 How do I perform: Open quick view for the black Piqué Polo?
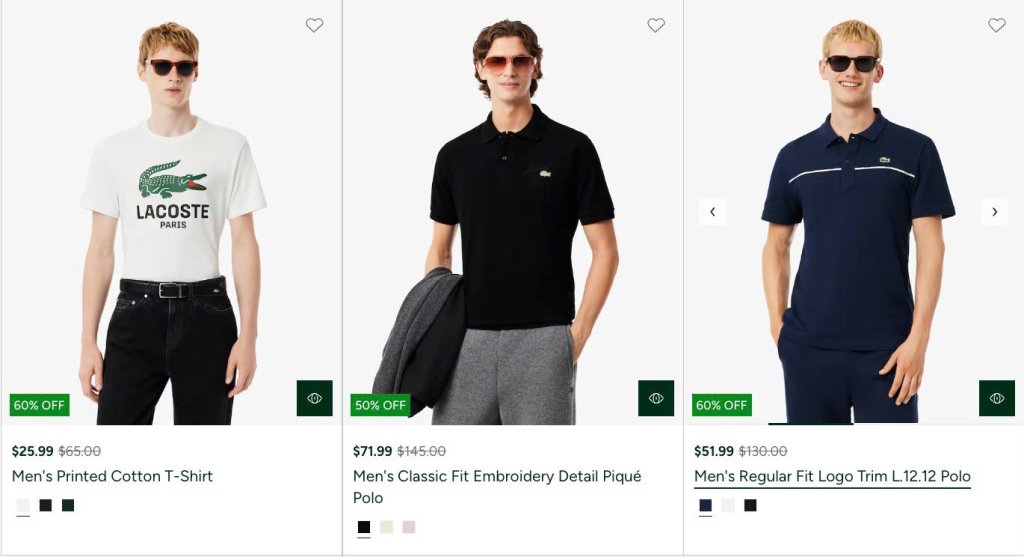coord(656,398)
